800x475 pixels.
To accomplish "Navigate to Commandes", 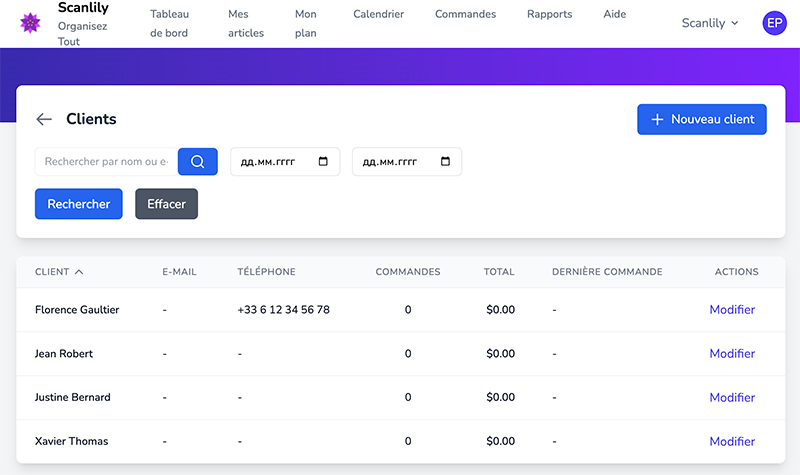I will click(x=465, y=14).
